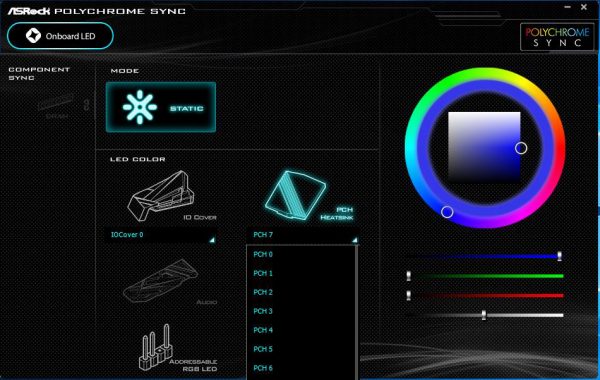Screen dimensions: 600x380
Task: Click the green channel slider track
Action: (486, 276)
